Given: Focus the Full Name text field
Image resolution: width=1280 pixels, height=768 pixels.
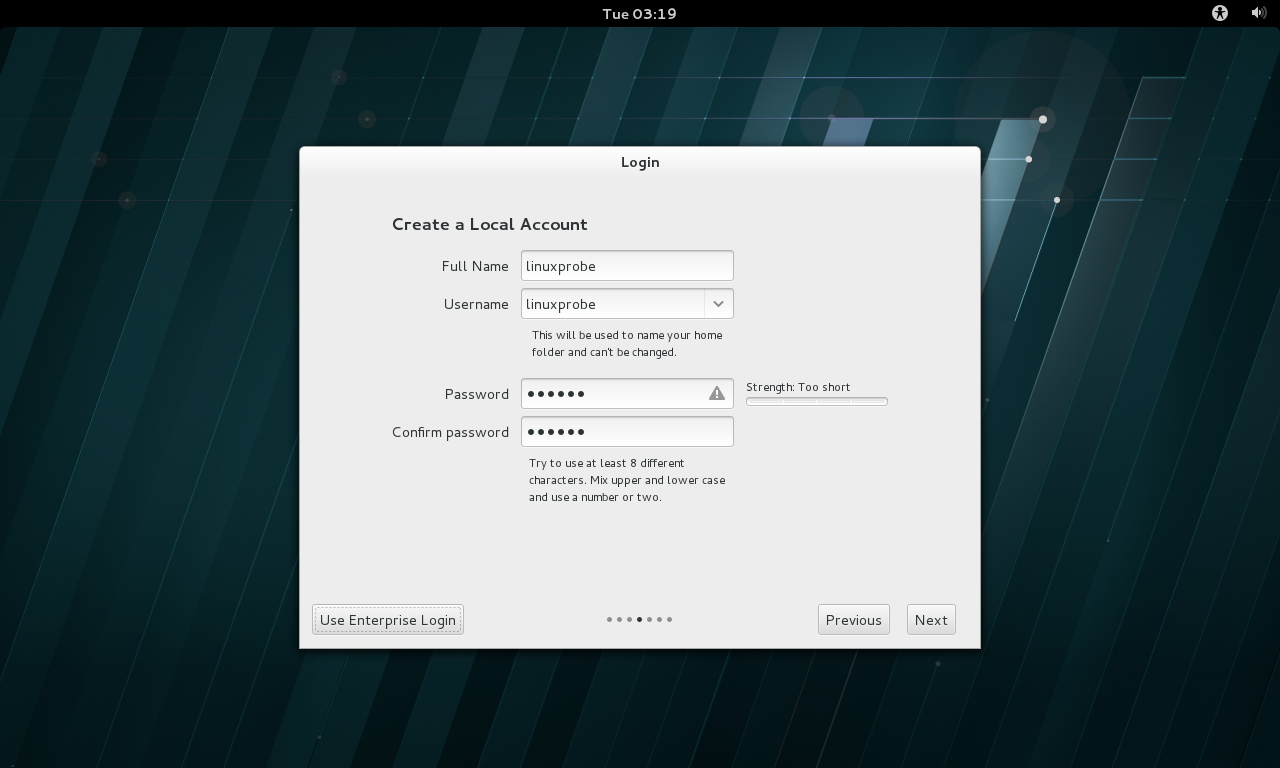Looking at the screenshot, I should pyautogui.click(x=627, y=266).
